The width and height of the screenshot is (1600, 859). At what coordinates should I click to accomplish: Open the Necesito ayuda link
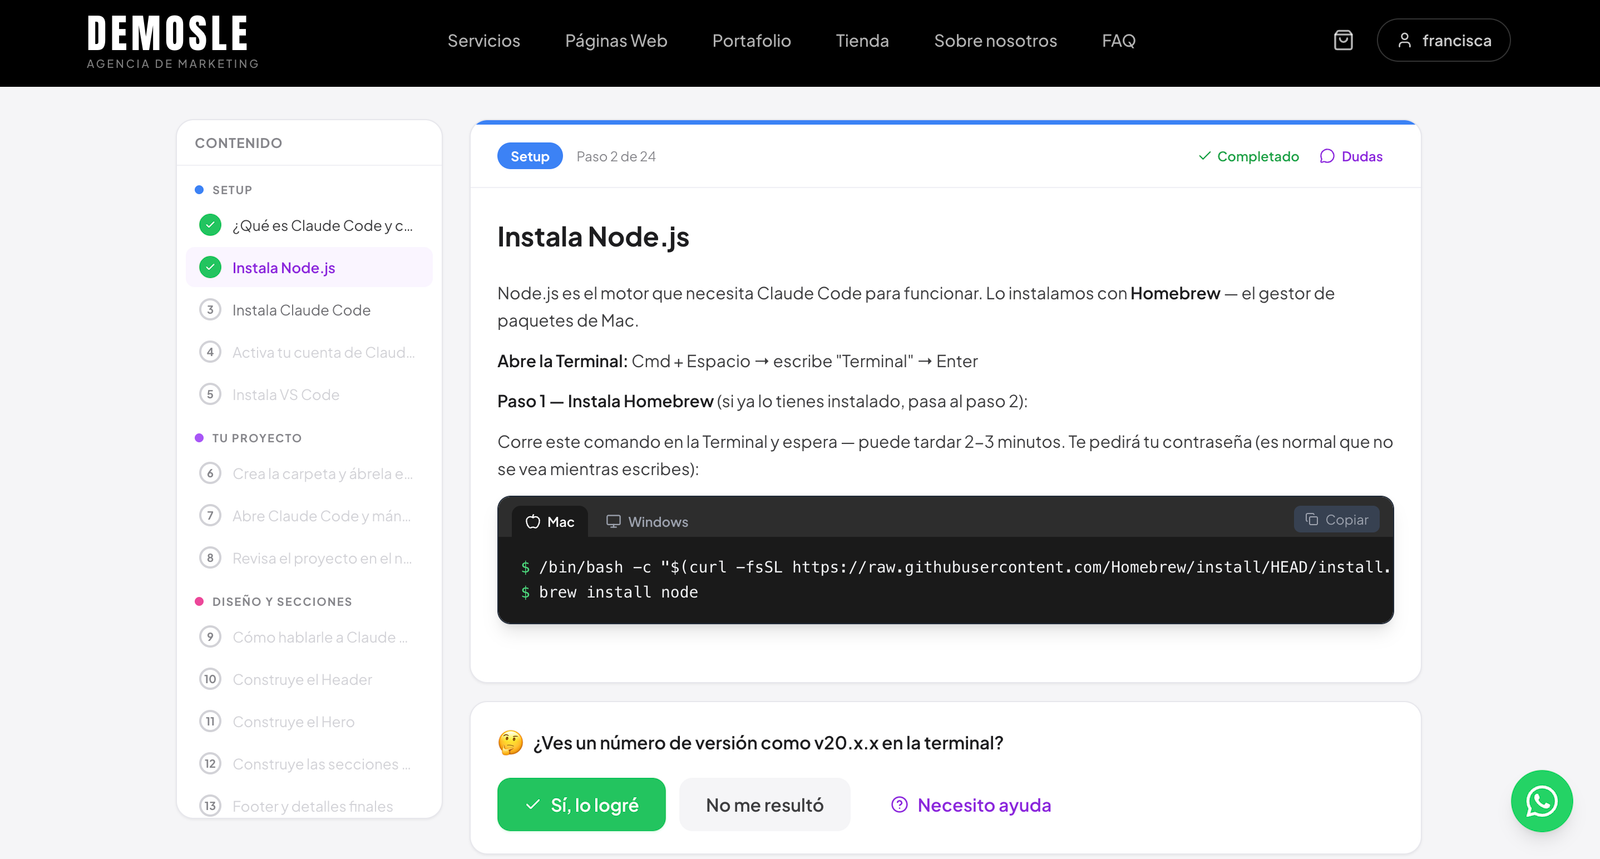point(971,805)
